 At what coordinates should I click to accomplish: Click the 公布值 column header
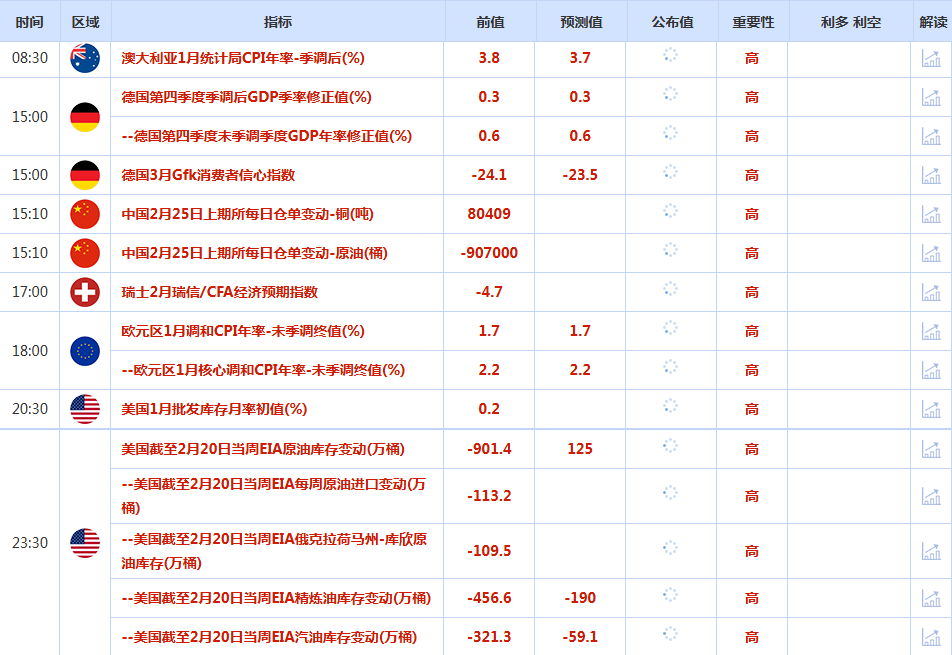[x=672, y=22]
